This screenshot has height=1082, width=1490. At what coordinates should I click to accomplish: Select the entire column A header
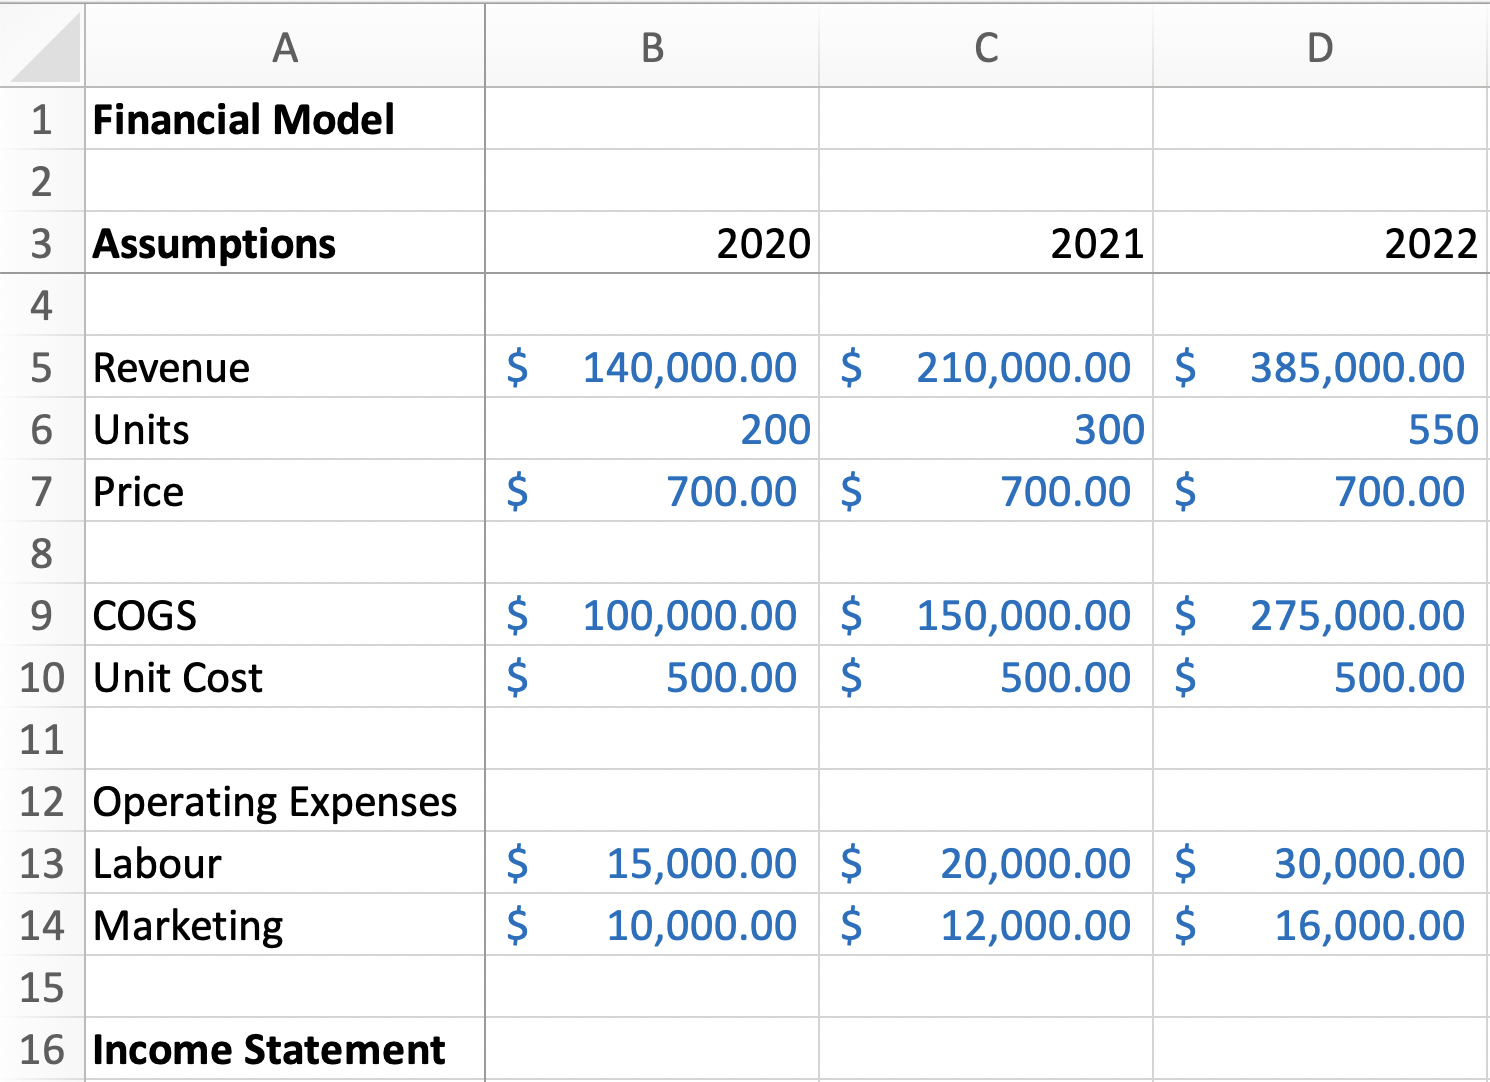tap(286, 45)
